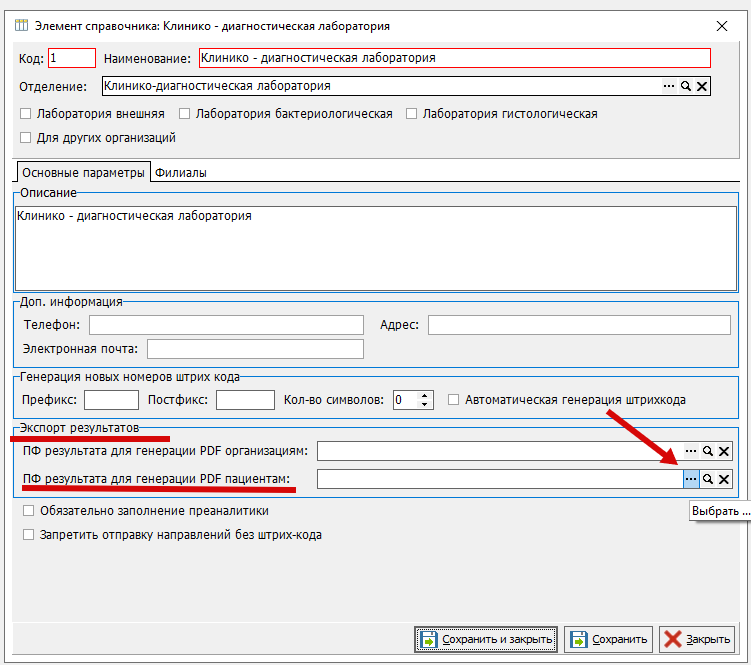The width and height of the screenshot is (751, 665).
Task: Click the highlighted ellipsis button for PDF пациентам
Action: pos(691,480)
